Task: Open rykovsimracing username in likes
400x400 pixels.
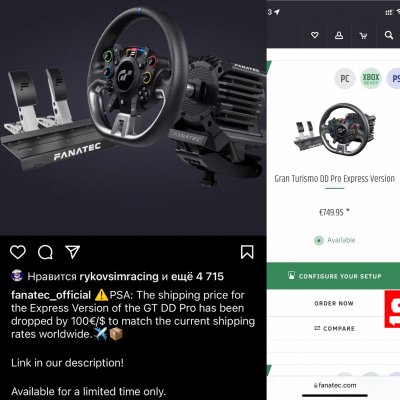Action: coord(119,276)
